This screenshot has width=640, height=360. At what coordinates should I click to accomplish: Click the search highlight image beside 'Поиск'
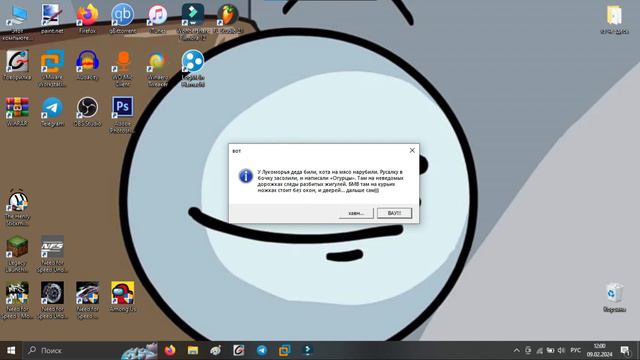pyautogui.click(x=139, y=351)
